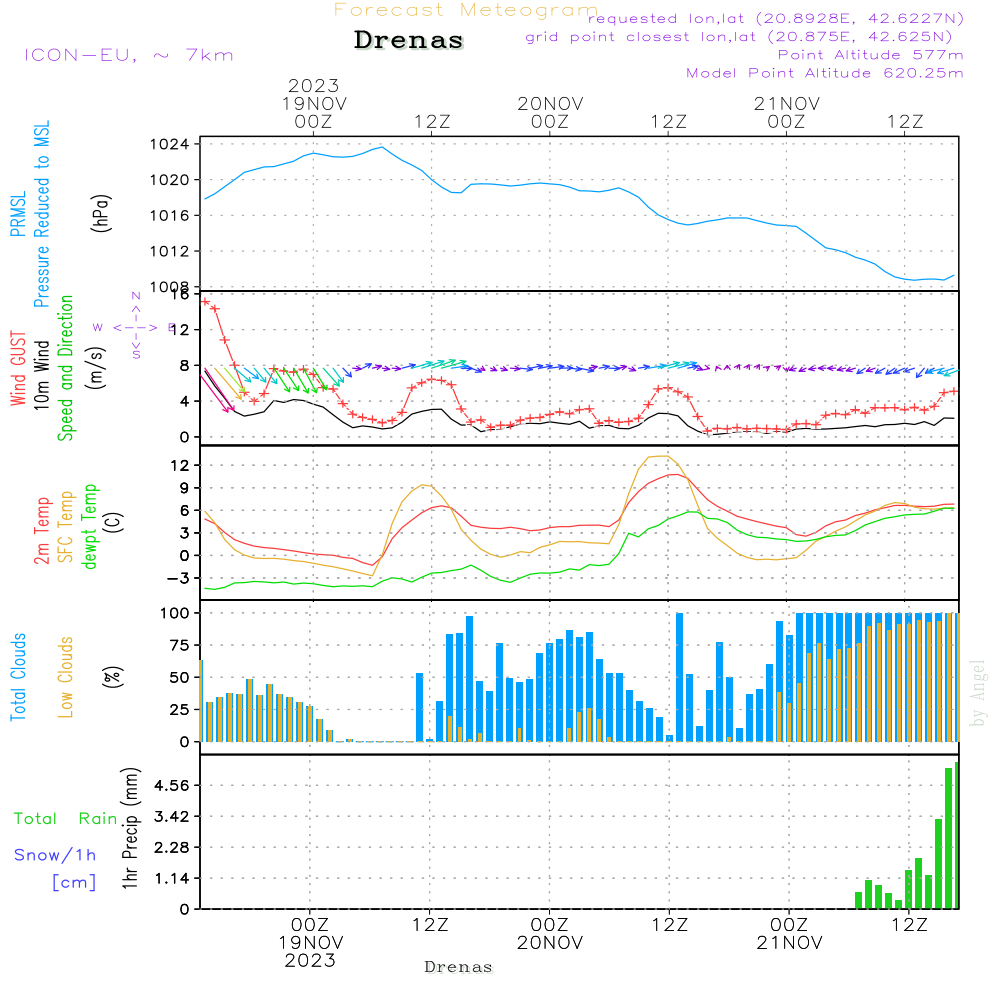This screenshot has width=1000, height=1000.
Task: Click the black '10m Wind' label
Action: (41, 374)
